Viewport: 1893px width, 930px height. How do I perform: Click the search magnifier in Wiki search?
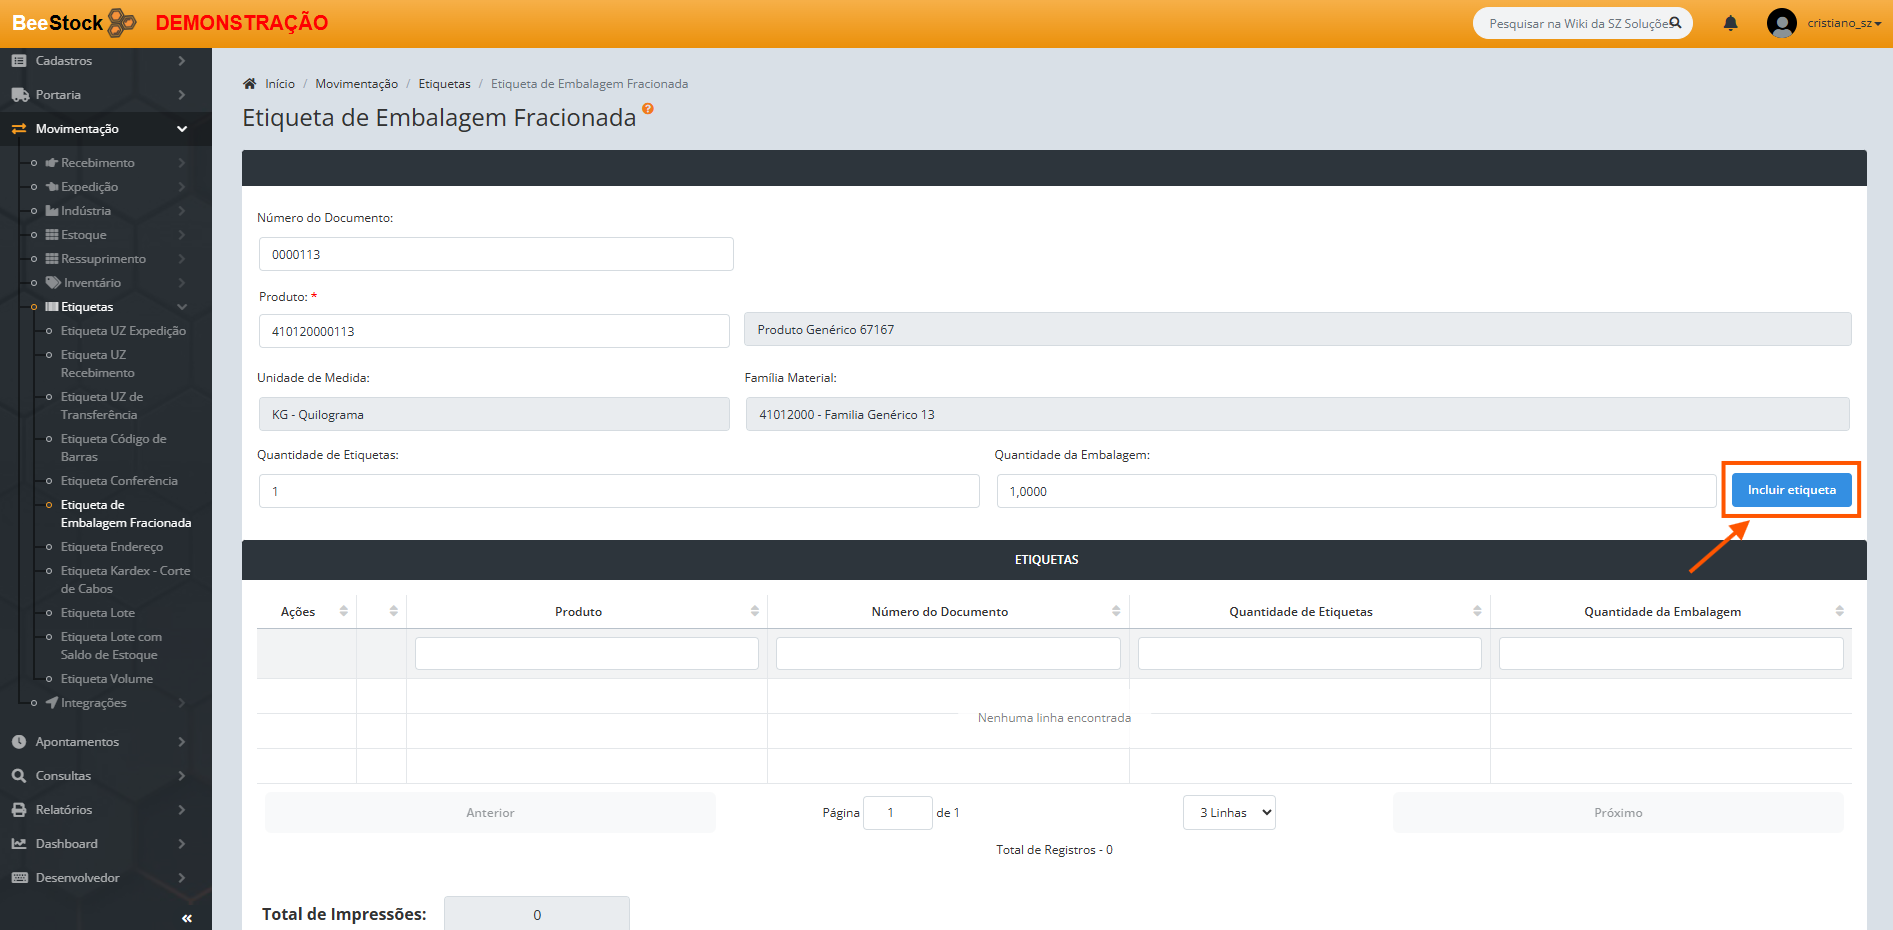pyautogui.click(x=1675, y=23)
